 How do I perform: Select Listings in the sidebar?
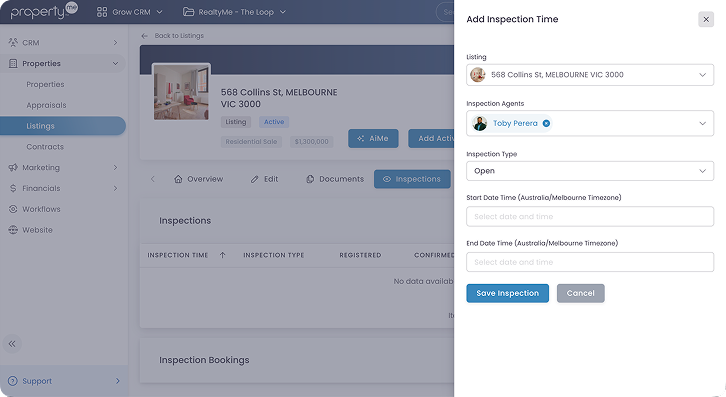(63, 126)
